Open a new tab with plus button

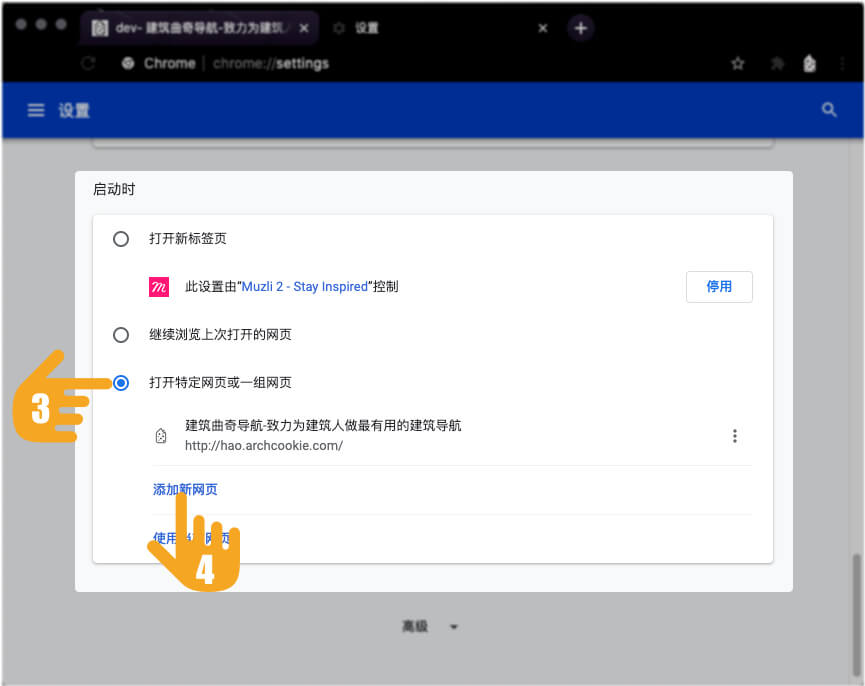[580, 28]
